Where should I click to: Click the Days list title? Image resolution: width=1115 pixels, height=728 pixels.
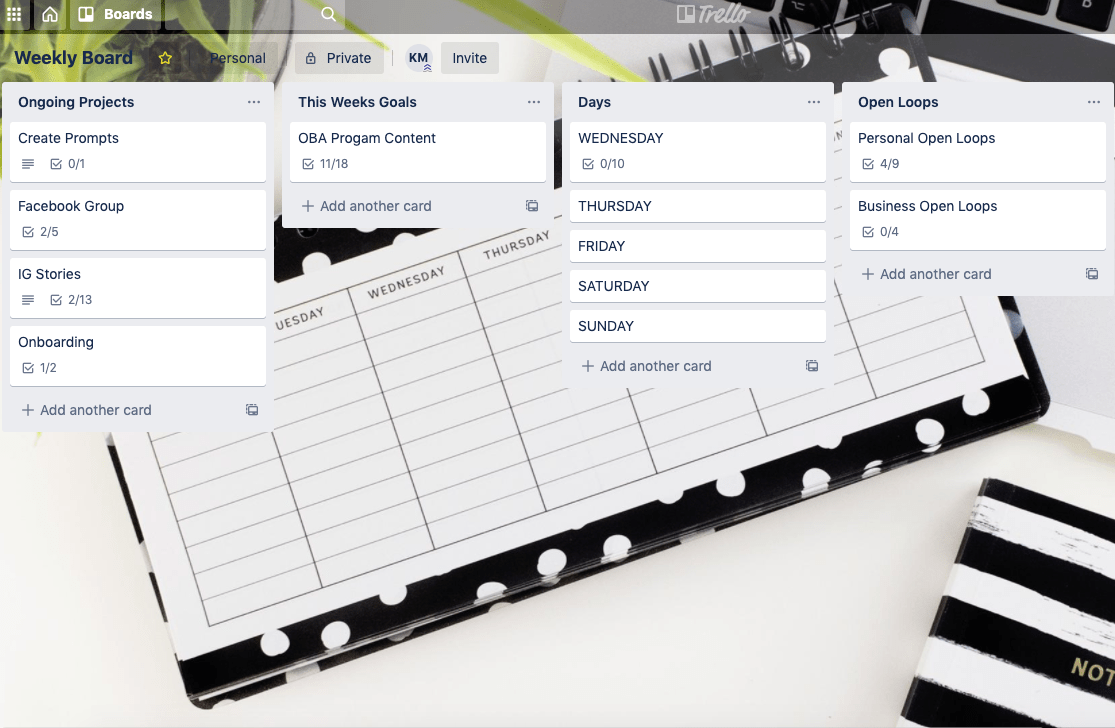[x=594, y=102]
